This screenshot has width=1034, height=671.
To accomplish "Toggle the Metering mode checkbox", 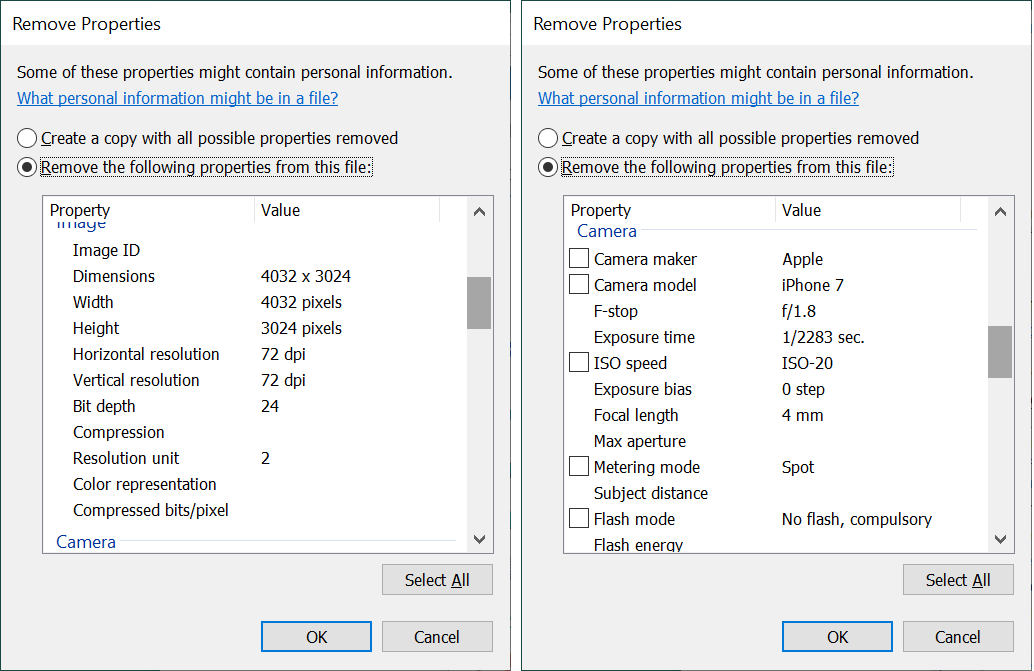I will click(x=579, y=467).
